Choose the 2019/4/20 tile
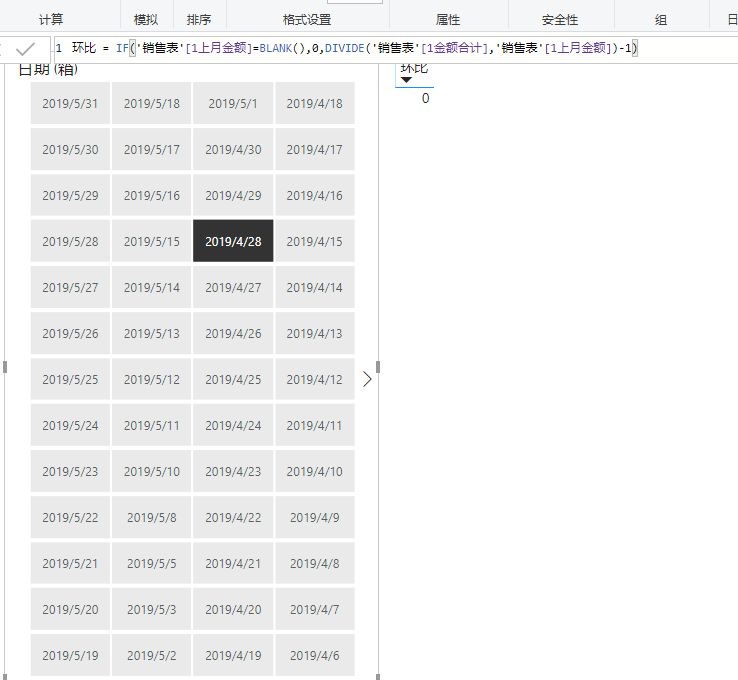Screen dimensions: 738x680 (x=233, y=609)
